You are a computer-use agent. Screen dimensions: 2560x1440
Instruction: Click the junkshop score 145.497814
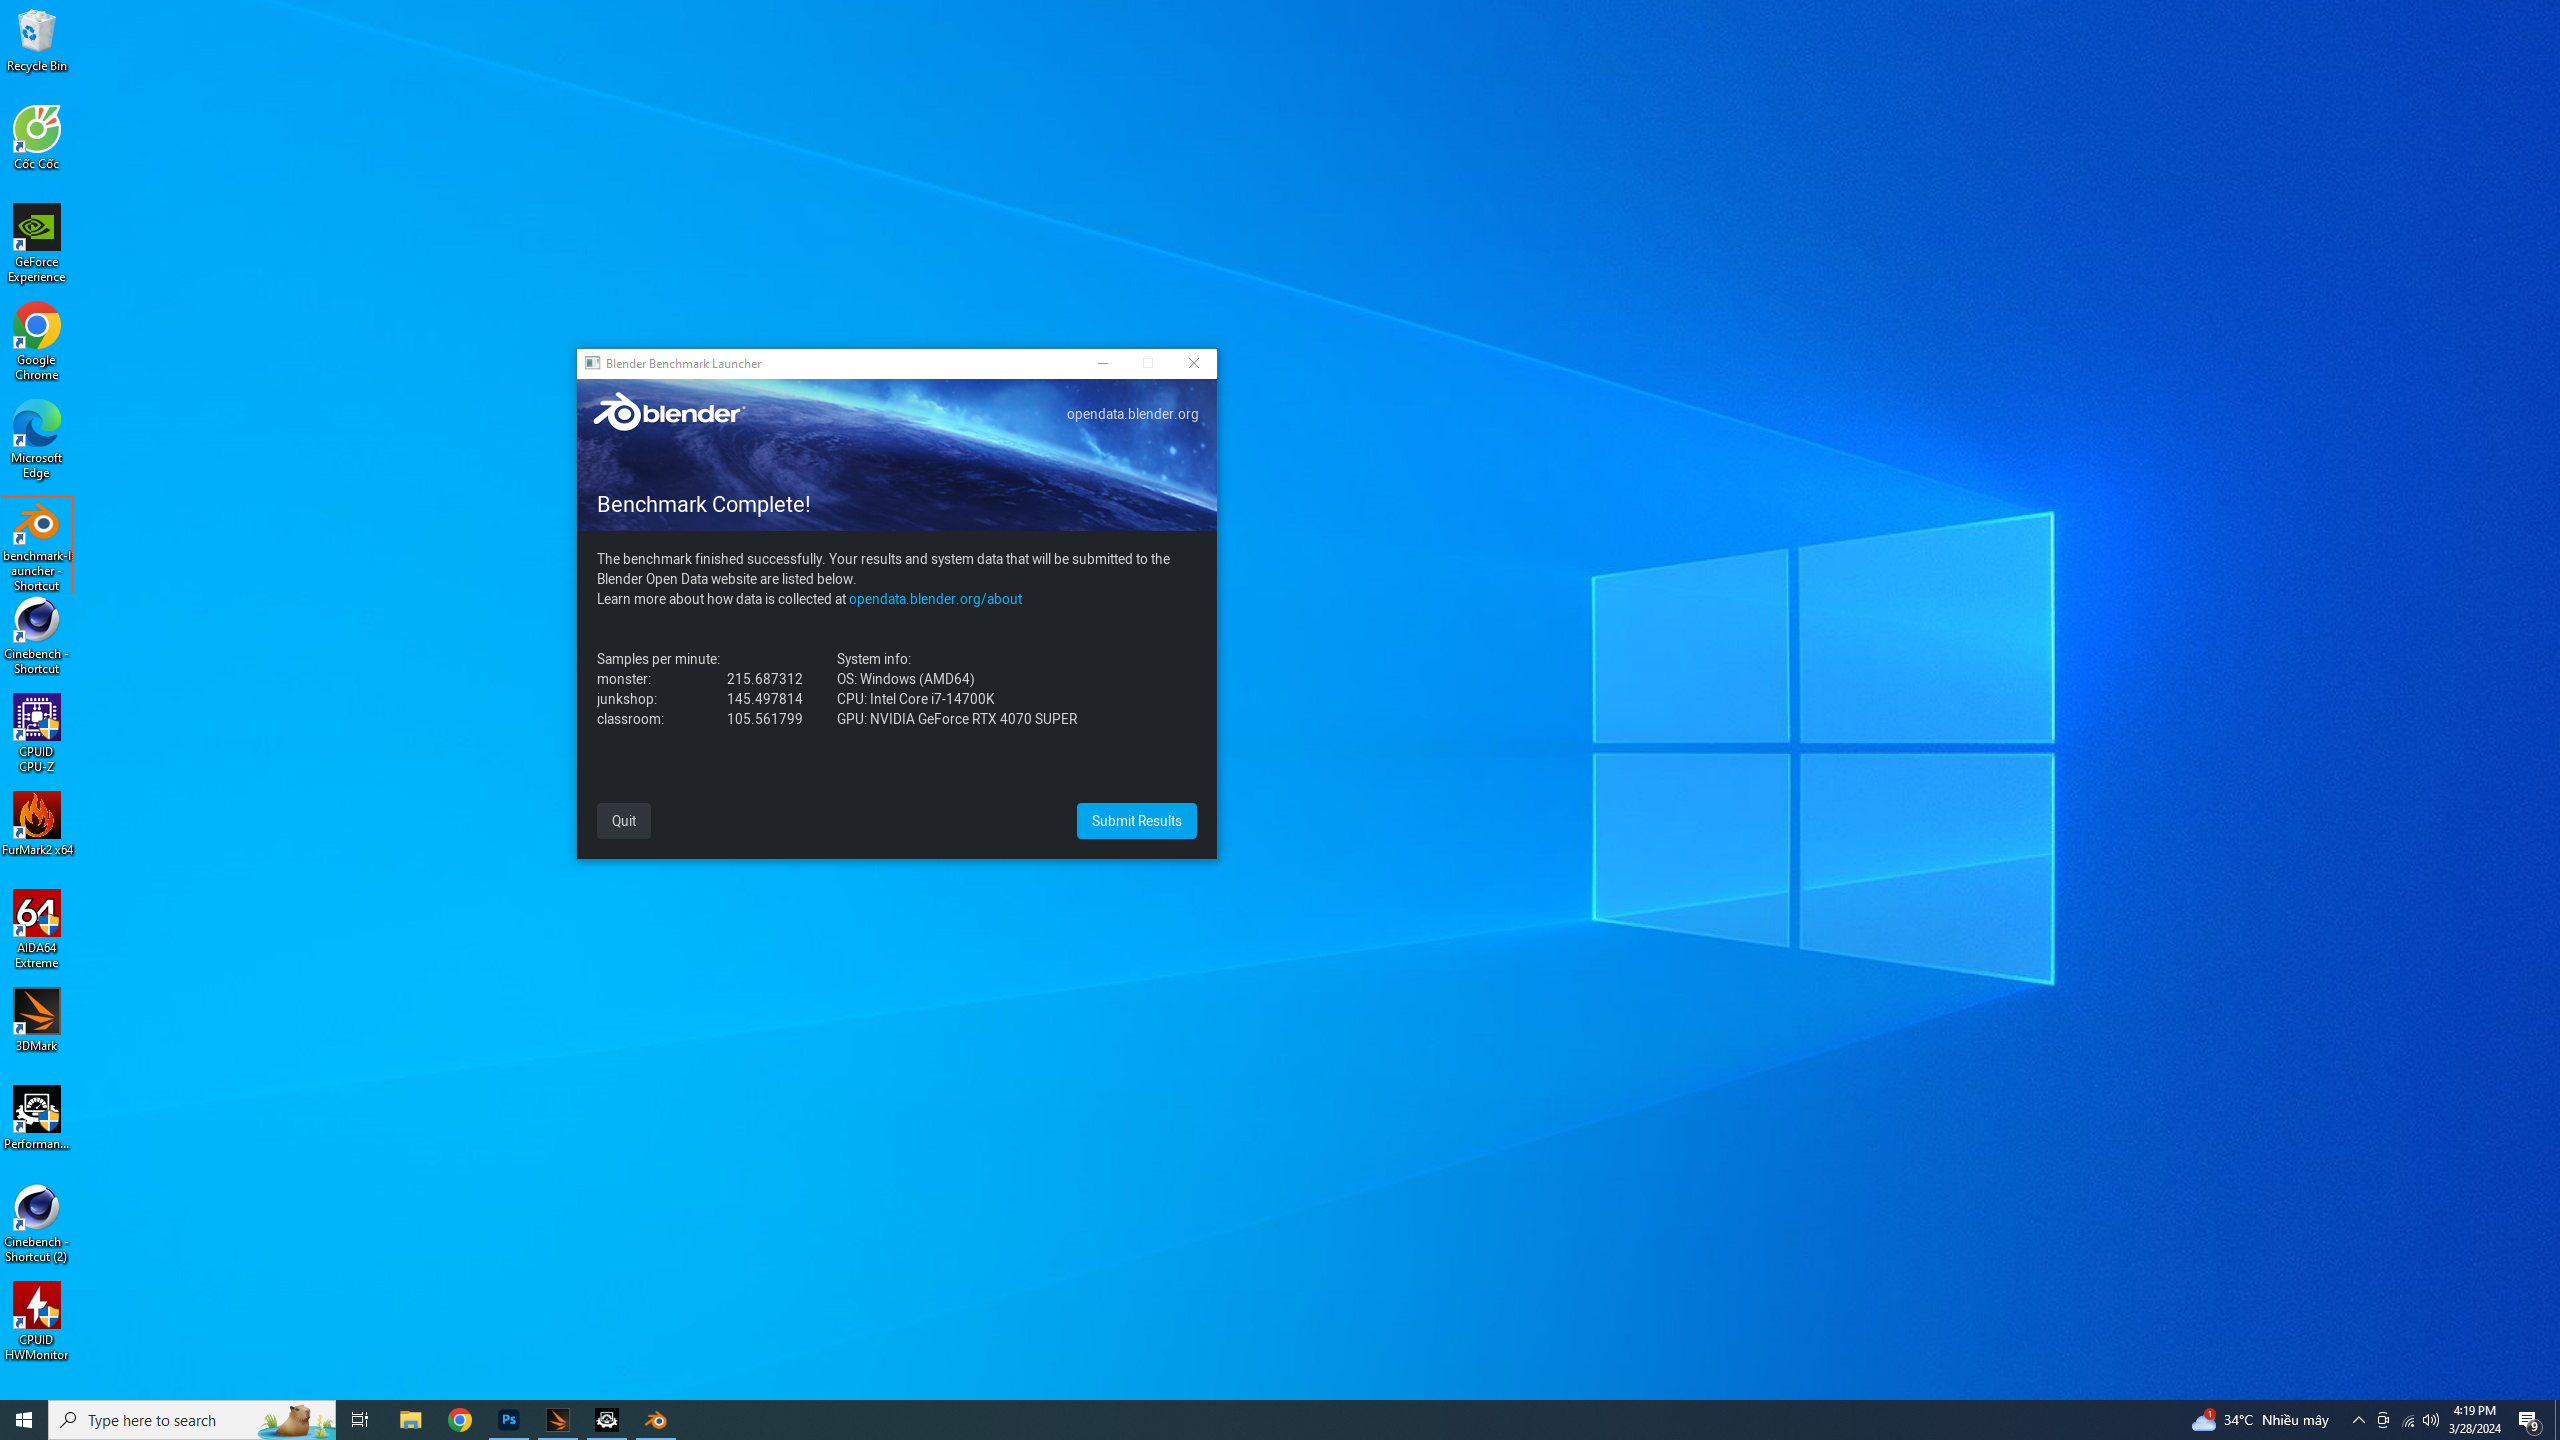tap(764, 699)
